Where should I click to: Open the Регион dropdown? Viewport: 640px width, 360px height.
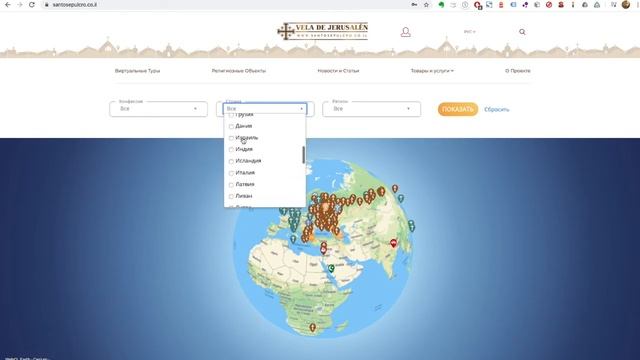click(371, 109)
